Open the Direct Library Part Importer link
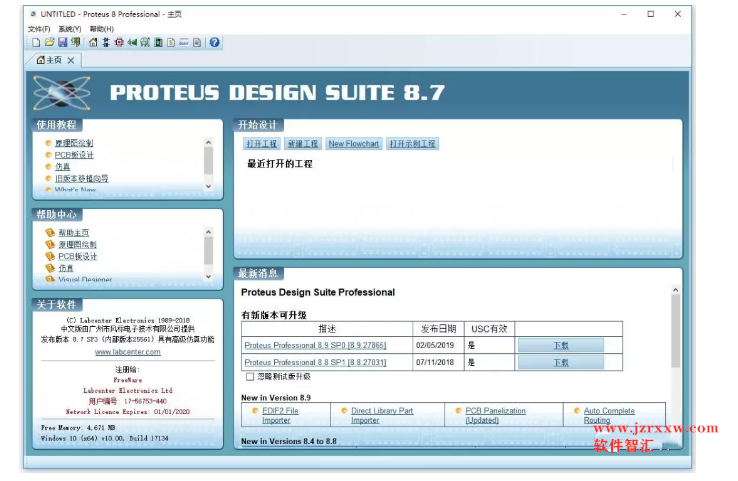Screen dimensions: 738x481 click(x=382, y=415)
